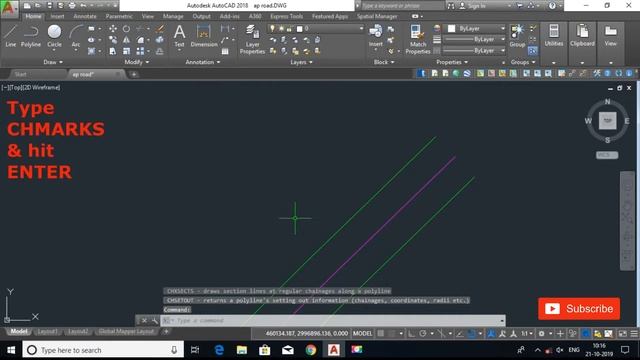The width and height of the screenshot is (640, 360).
Task: Click the ViewCube TOP face
Action: [607, 121]
